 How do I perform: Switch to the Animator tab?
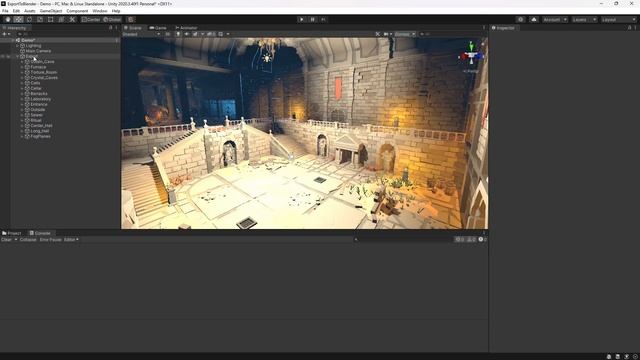[186, 28]
